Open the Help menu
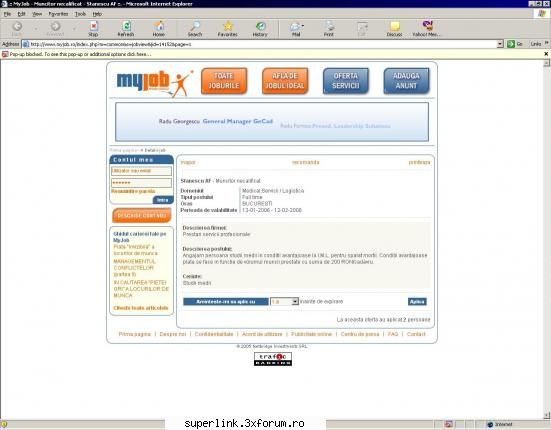The image size is (551, 430). tap(97, 14)
